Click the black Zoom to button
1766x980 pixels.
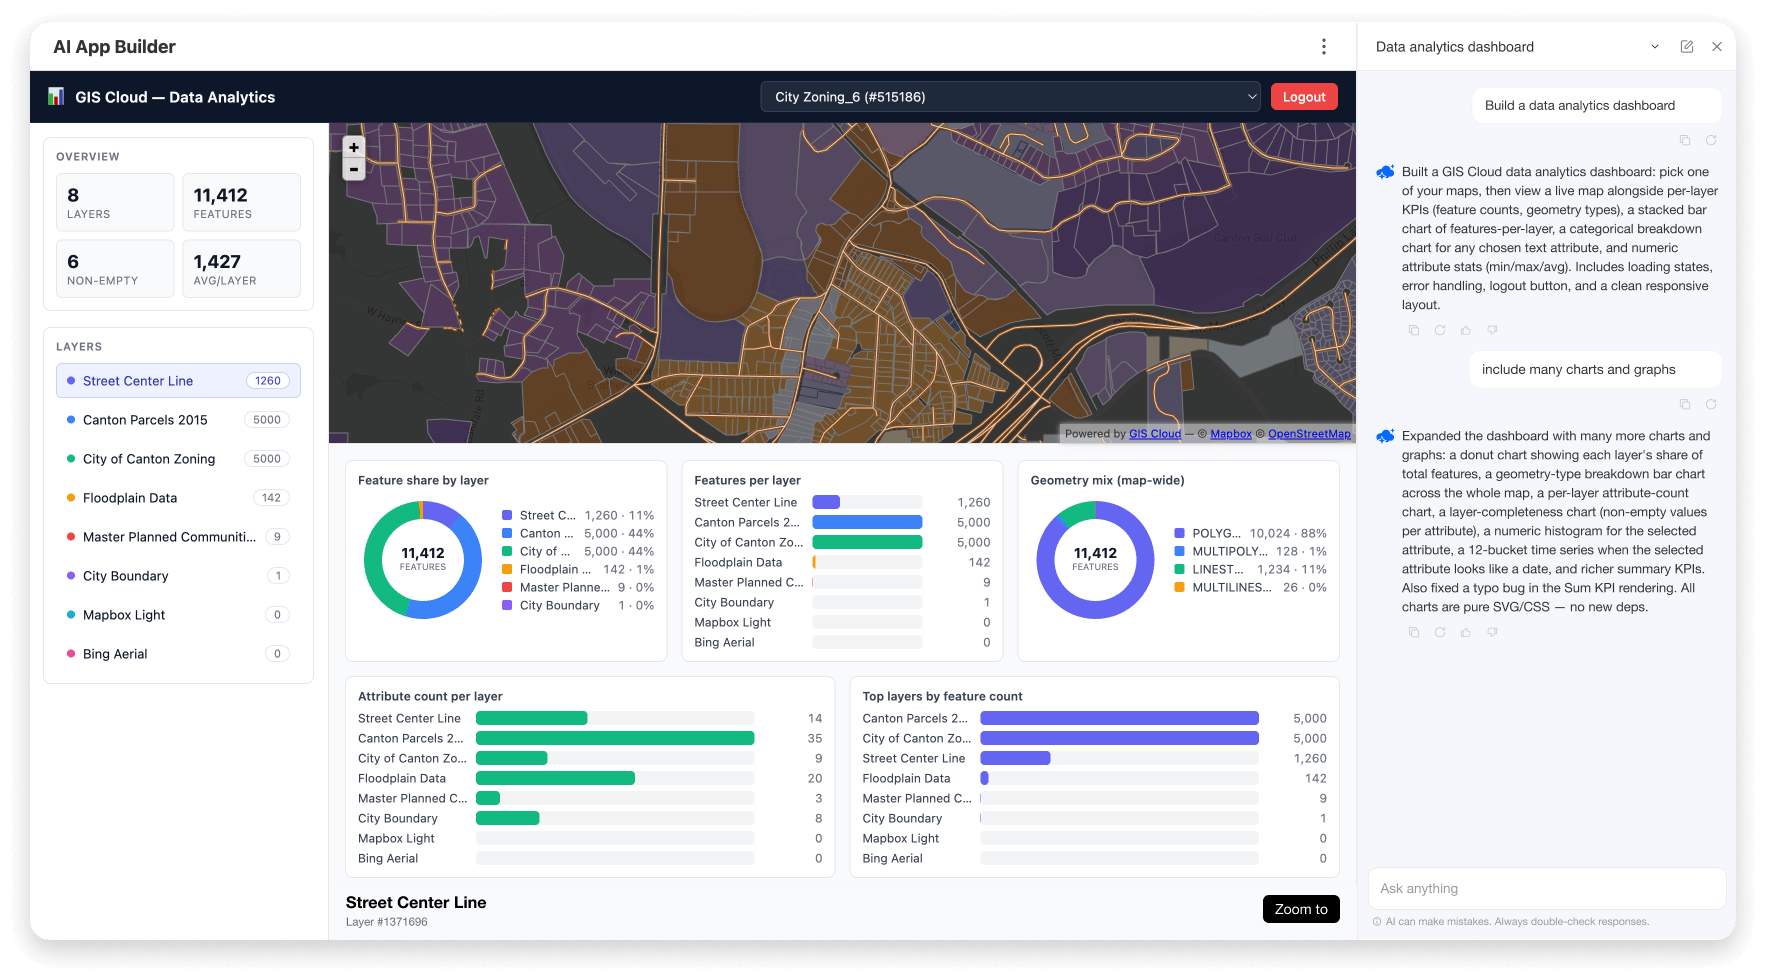click(x=1301, y=909)
